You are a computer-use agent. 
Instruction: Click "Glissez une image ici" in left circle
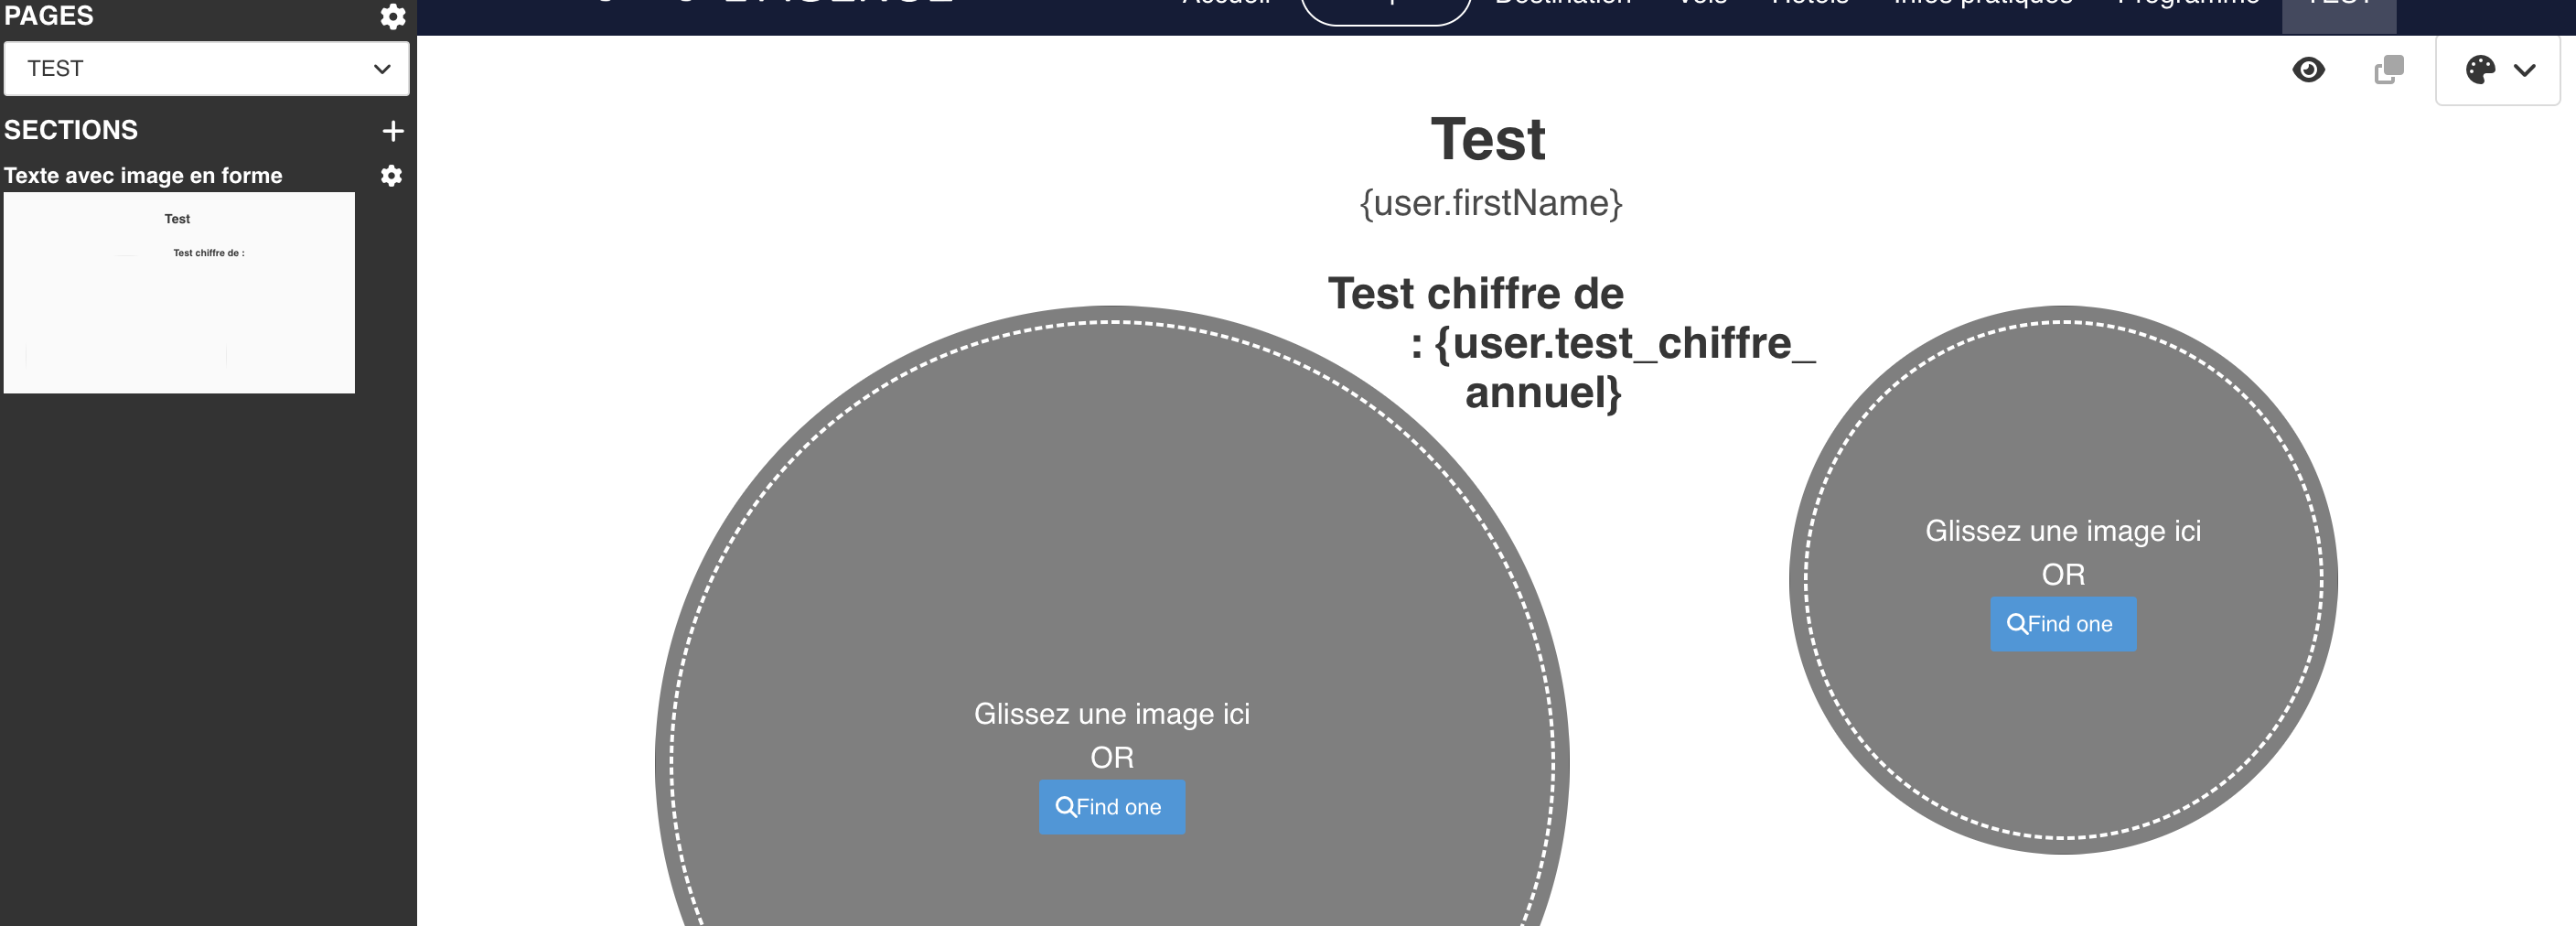1111,714
